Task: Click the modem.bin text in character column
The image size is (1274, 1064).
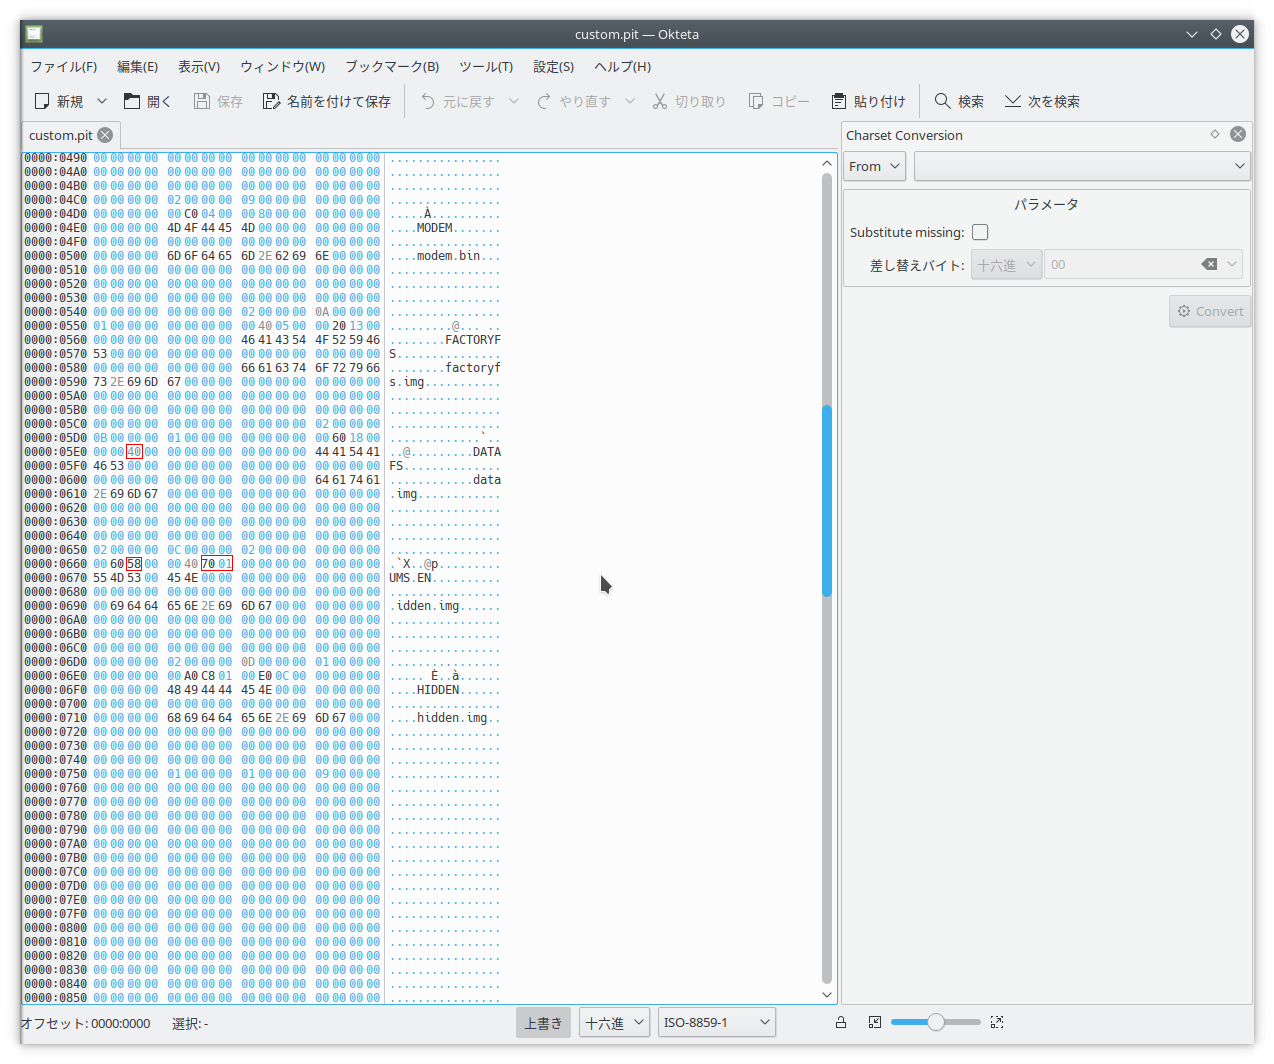Action: pyautogui.click(x=449, y=256)
